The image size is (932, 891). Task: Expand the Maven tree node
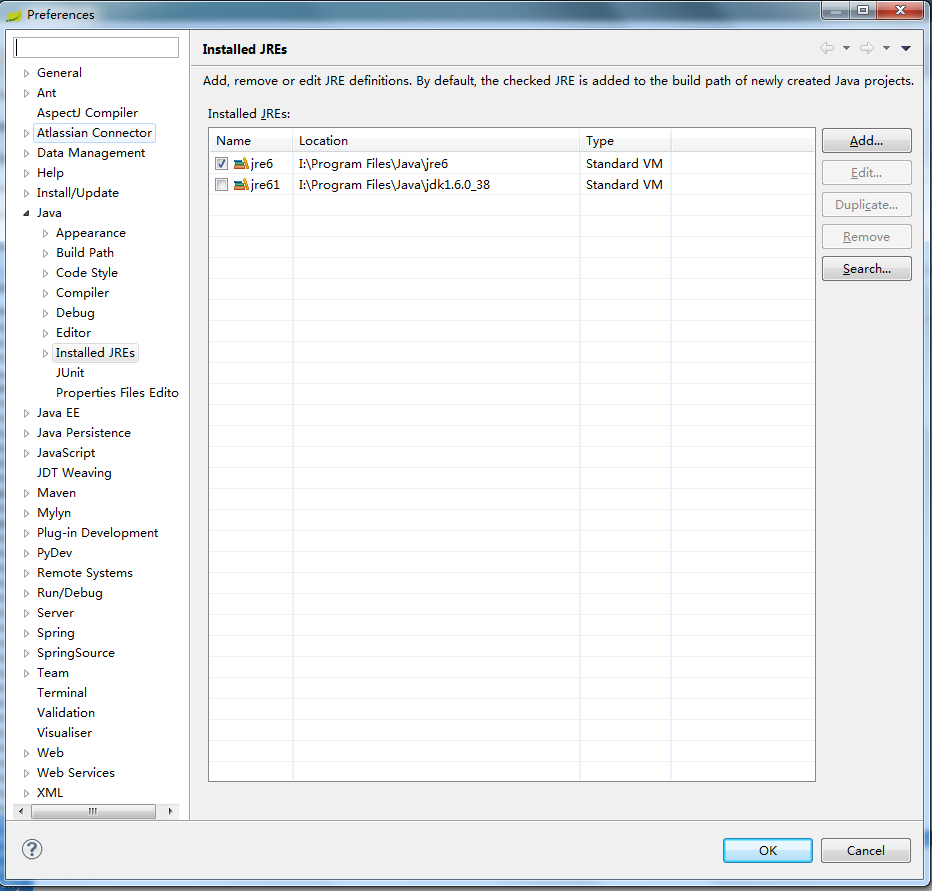[x=26, y=493]
